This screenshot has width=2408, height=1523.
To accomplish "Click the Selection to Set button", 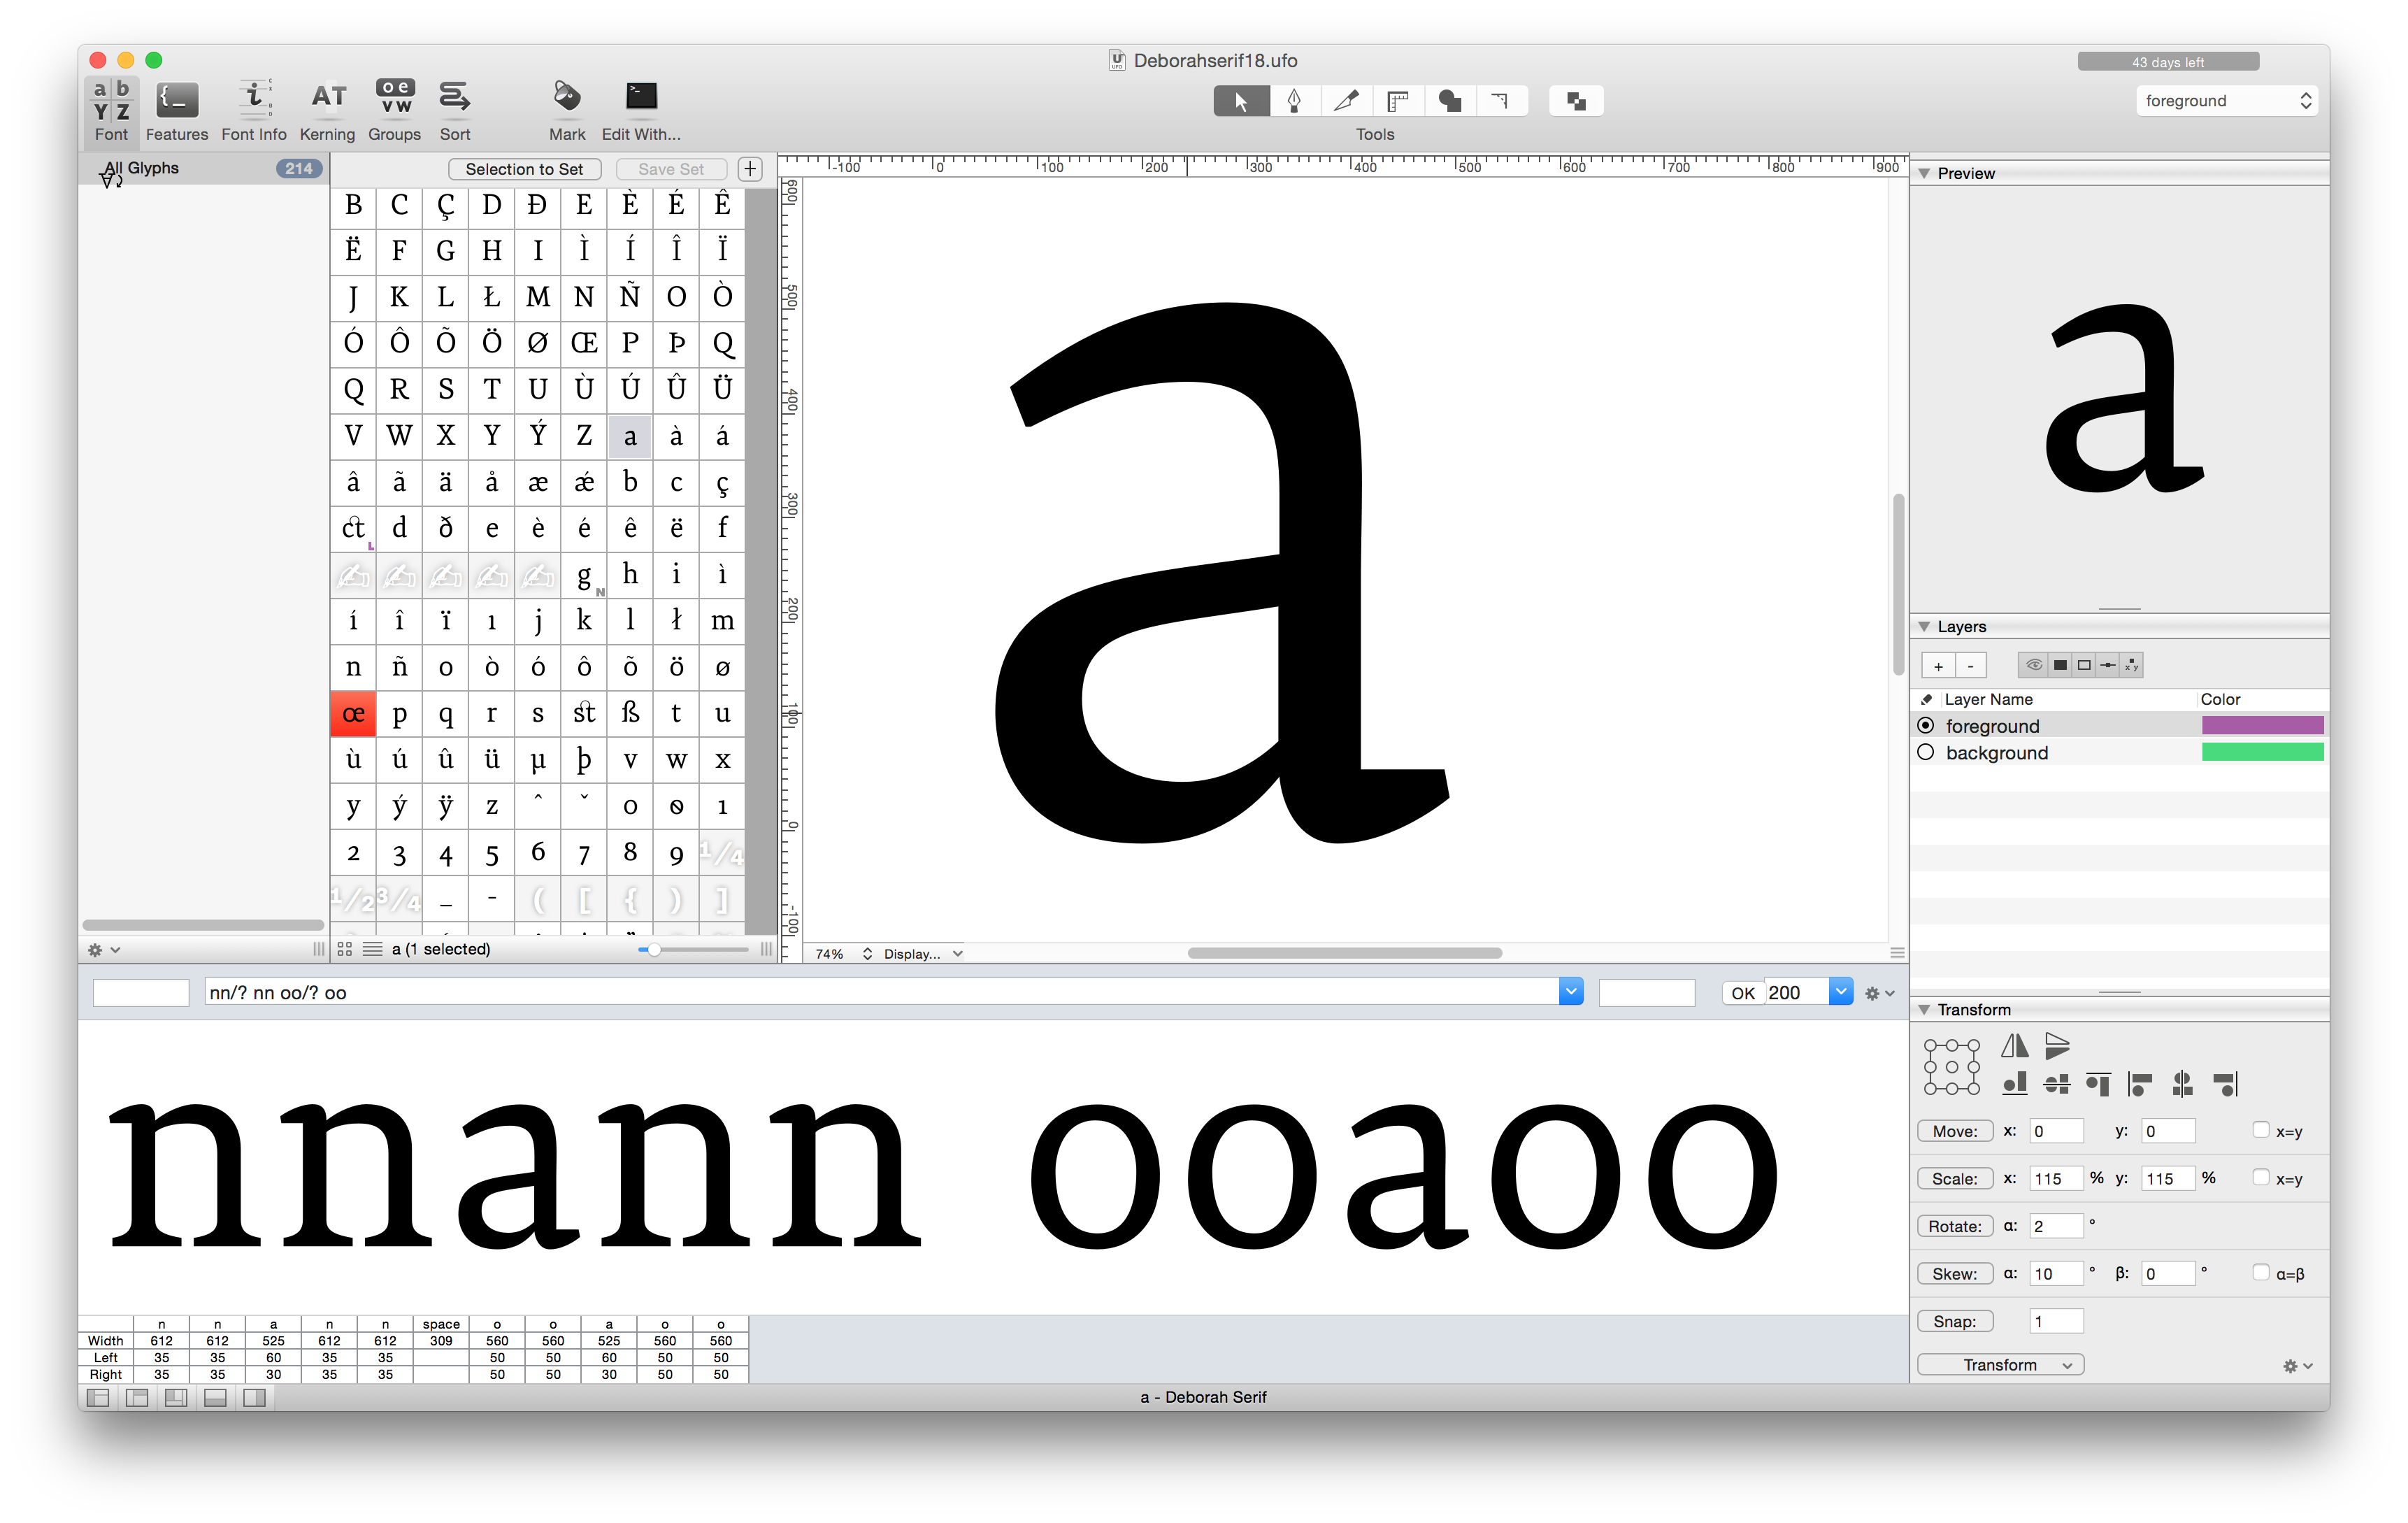I will [x=524, y=169].
